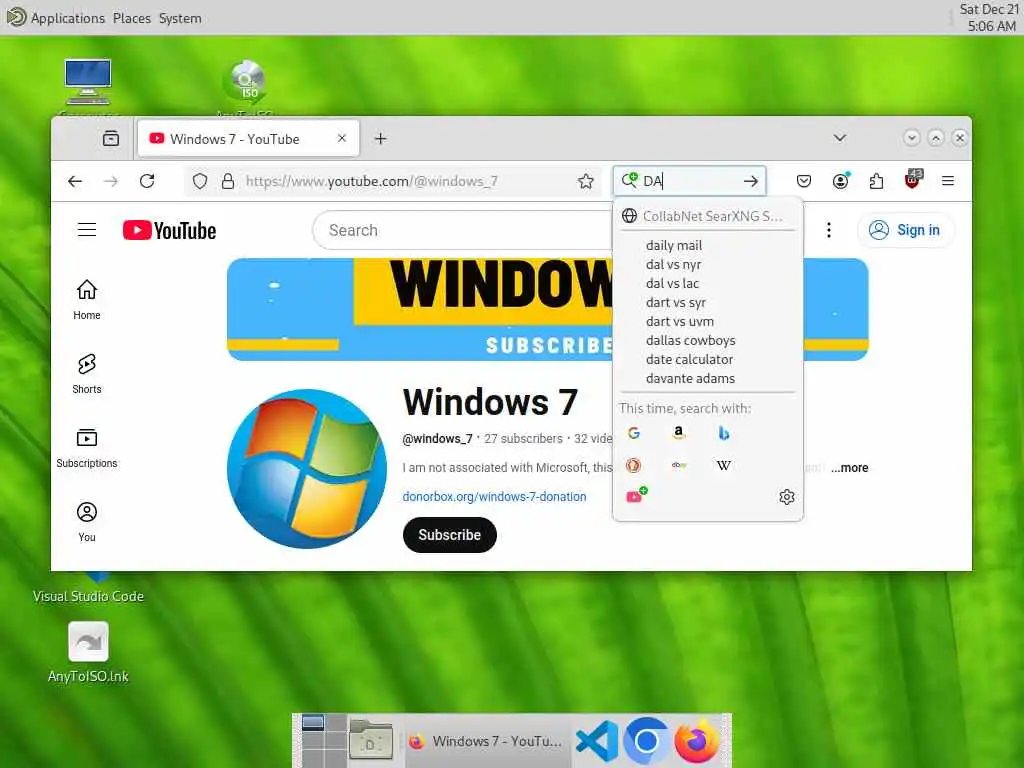Select CollabNet SearXNG search header
1024x768 pixels.
[x=707, y=216]
